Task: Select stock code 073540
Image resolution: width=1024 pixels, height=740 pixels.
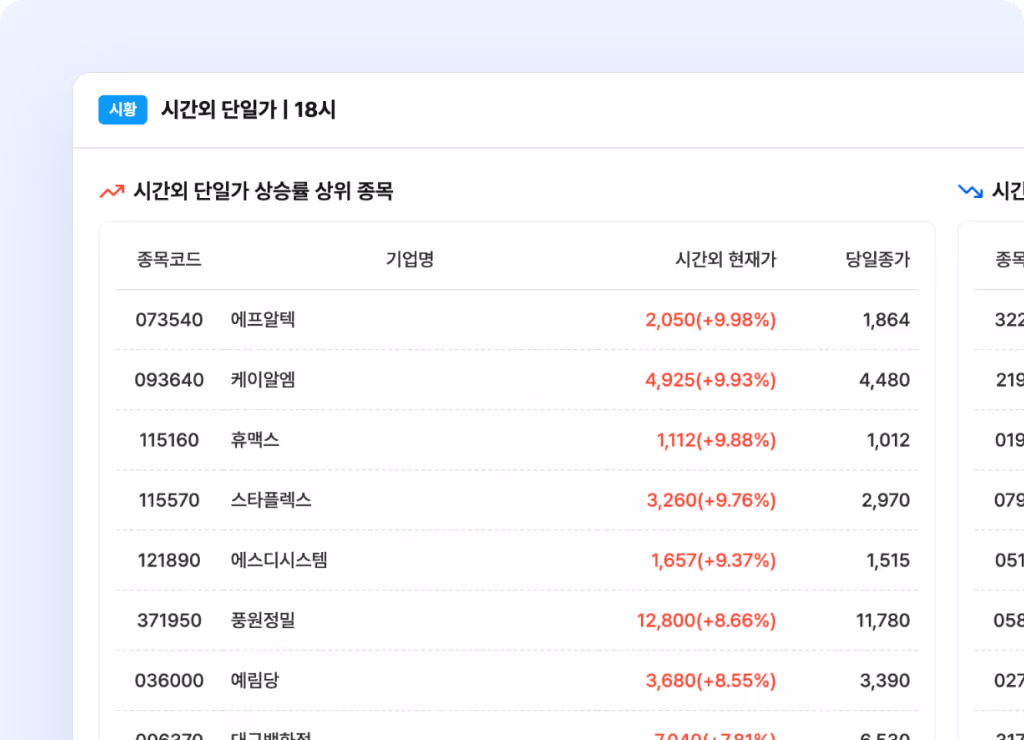Action: (x=169, y=320)
